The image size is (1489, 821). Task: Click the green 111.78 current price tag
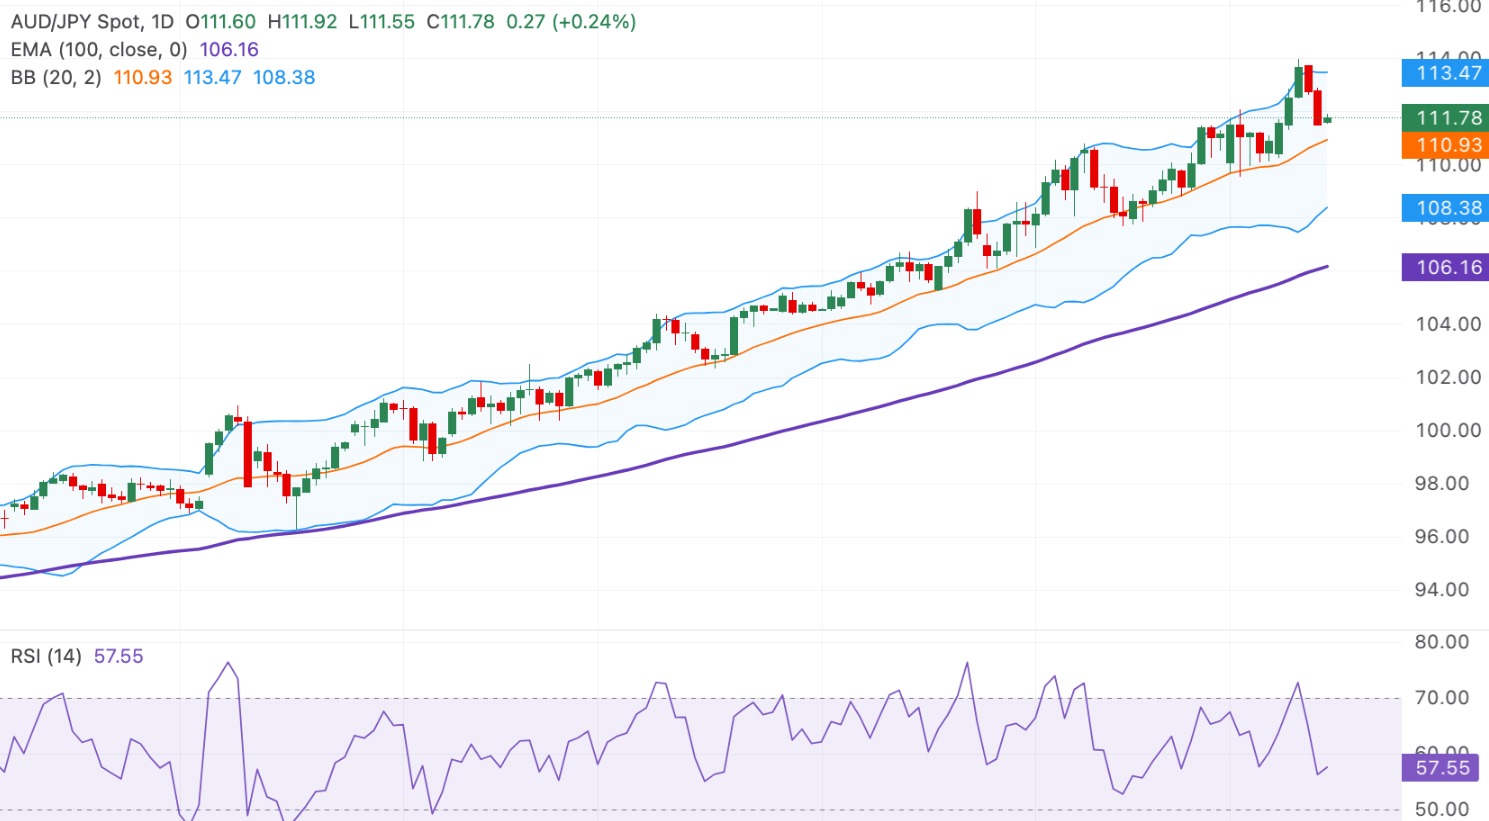pos(1448,118)
